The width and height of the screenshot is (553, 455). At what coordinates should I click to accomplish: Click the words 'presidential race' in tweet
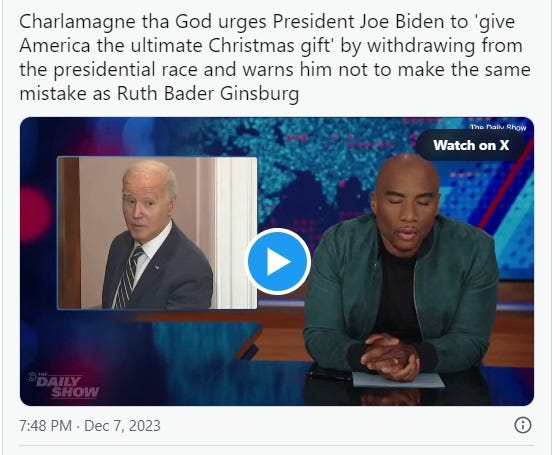126,69
